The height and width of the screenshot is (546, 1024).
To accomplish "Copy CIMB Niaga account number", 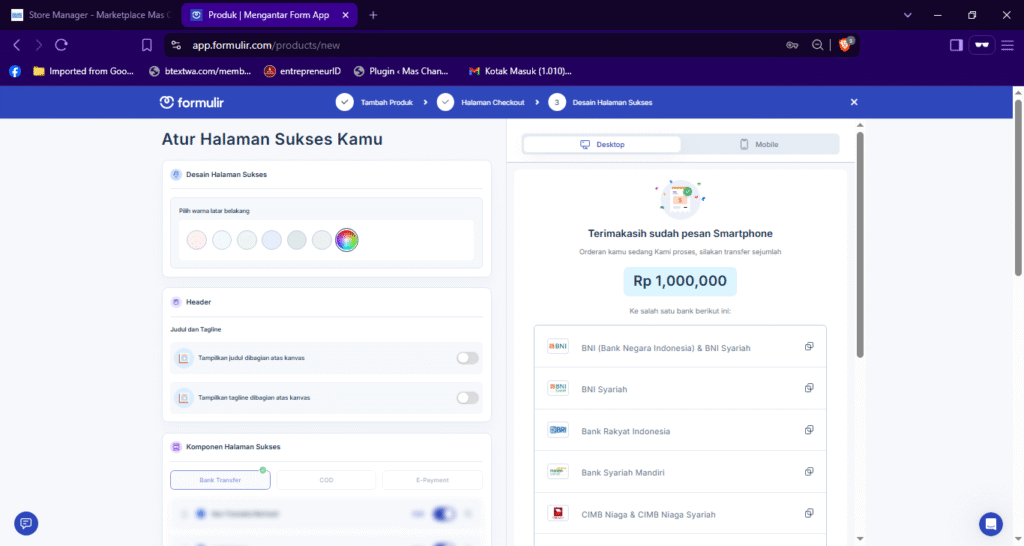I will 808,513.
